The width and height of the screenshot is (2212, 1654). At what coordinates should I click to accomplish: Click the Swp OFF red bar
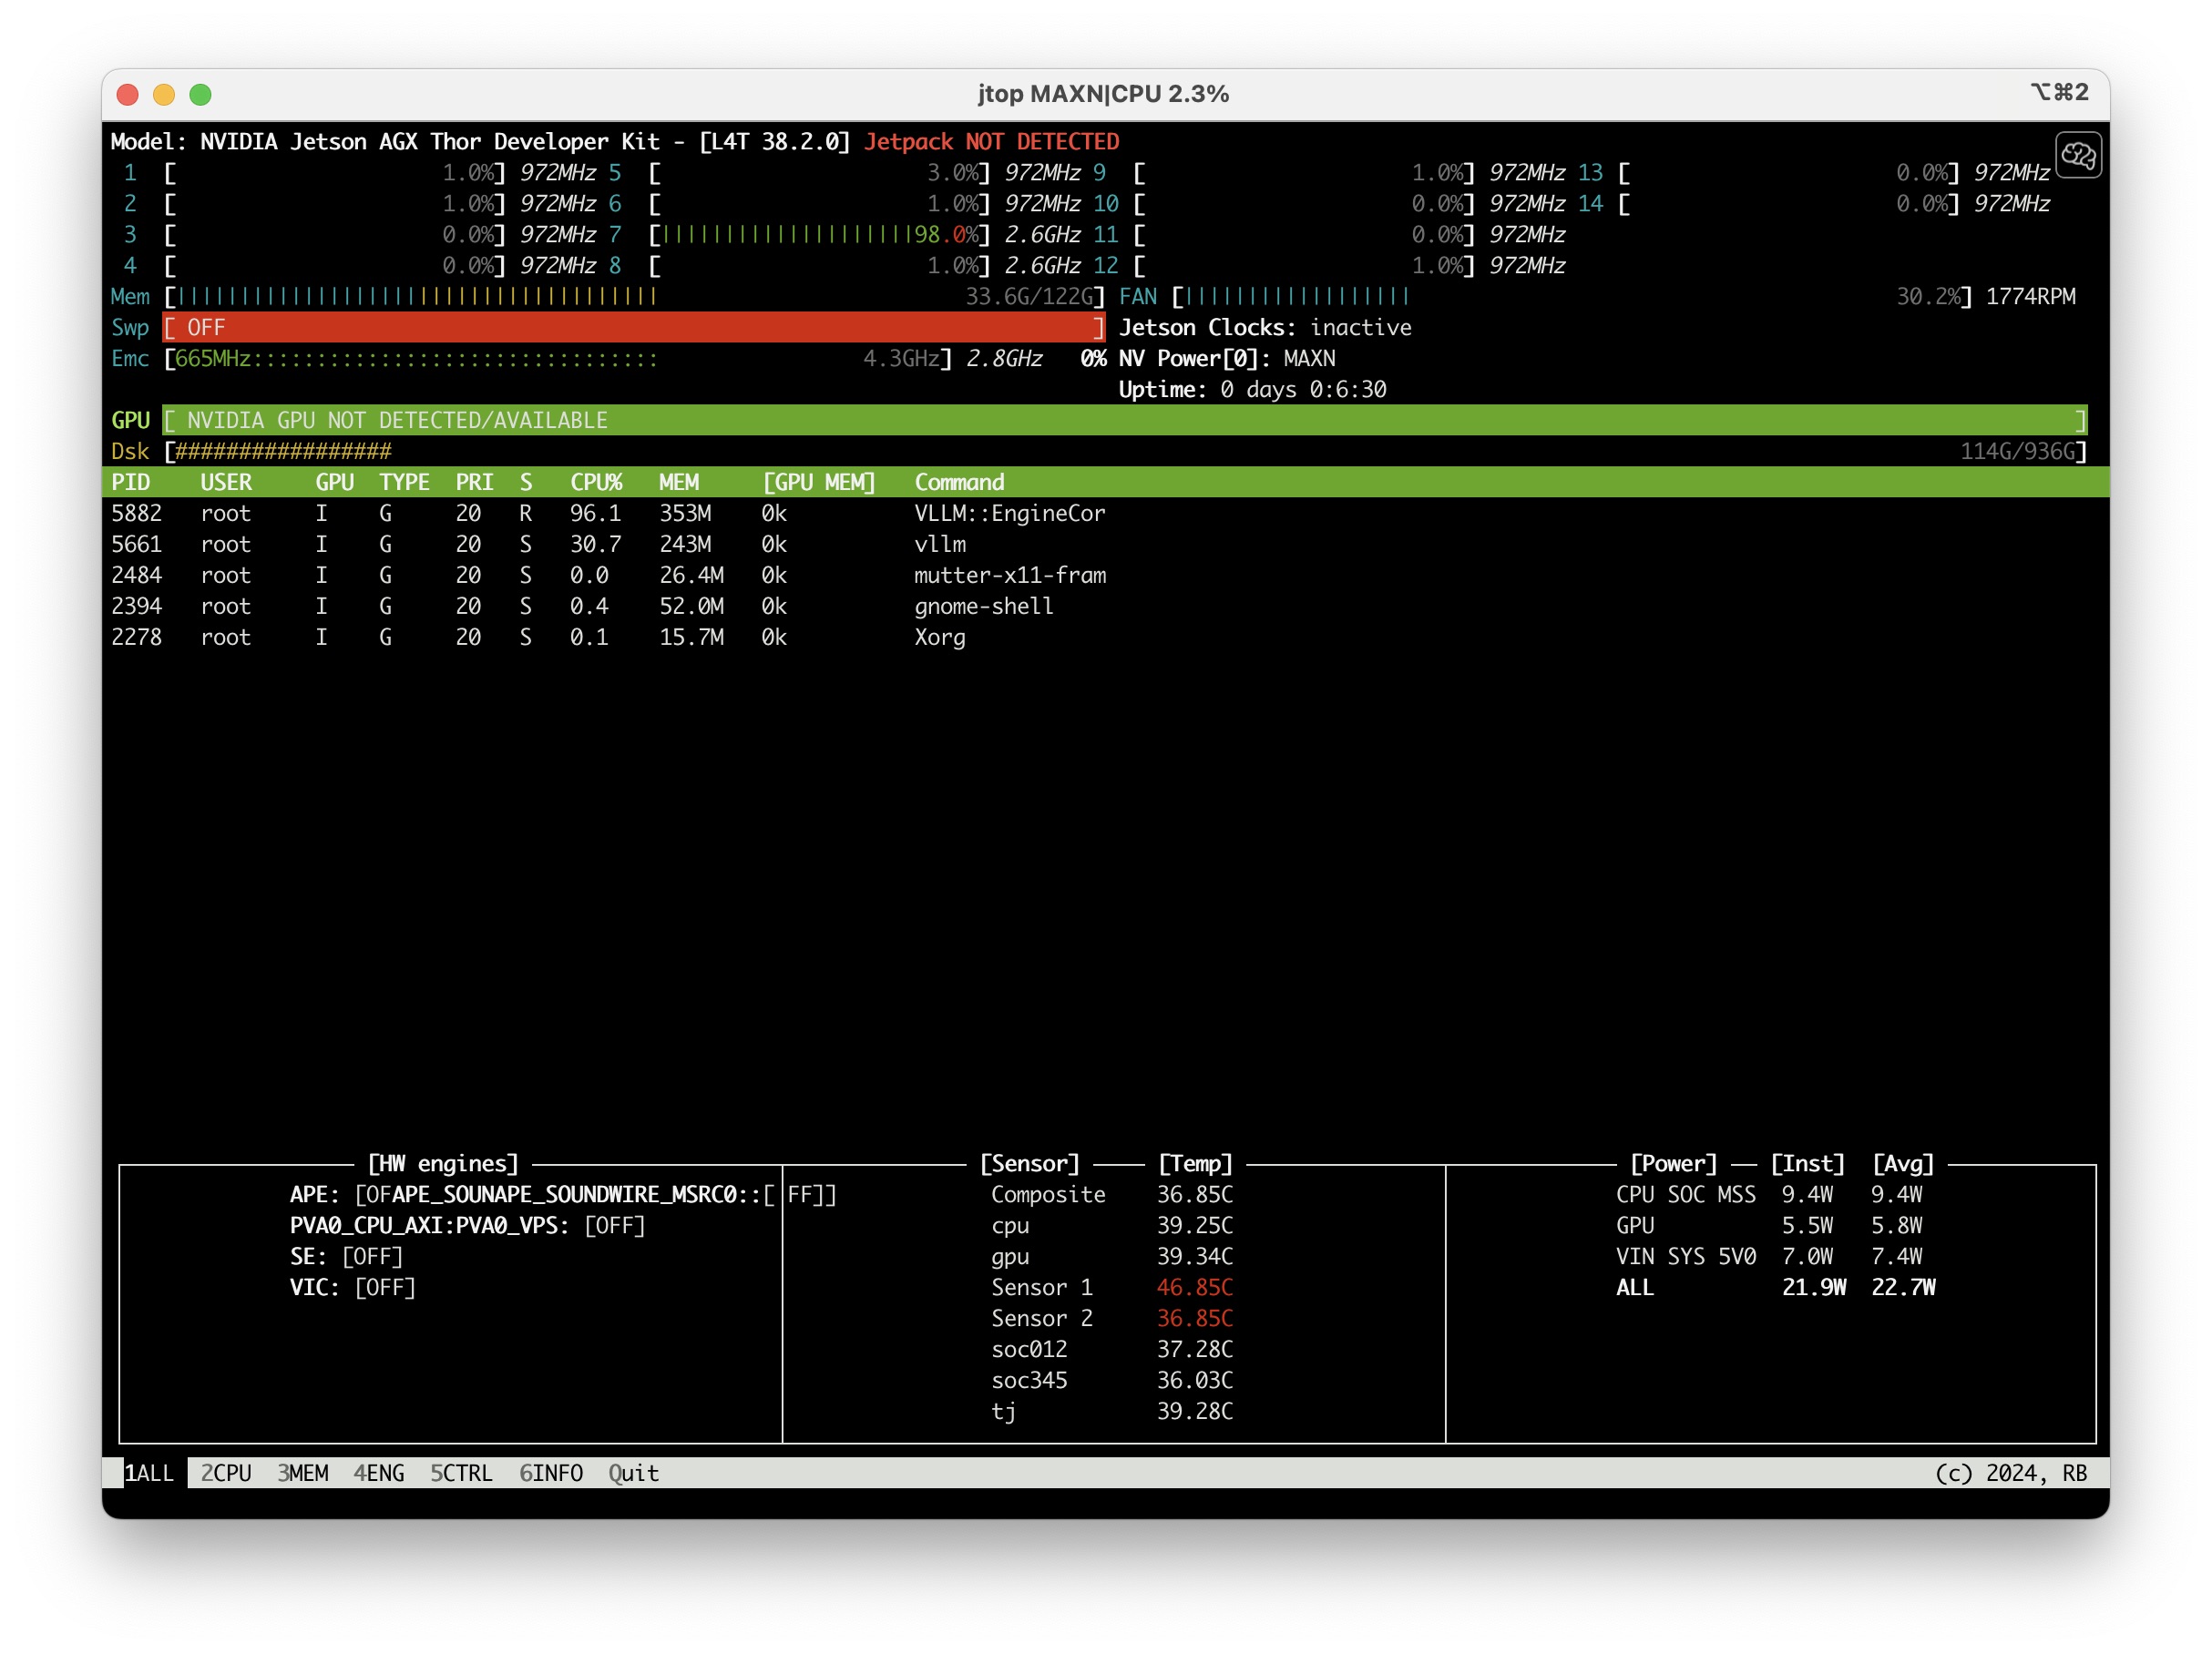(x=633, y=327)
